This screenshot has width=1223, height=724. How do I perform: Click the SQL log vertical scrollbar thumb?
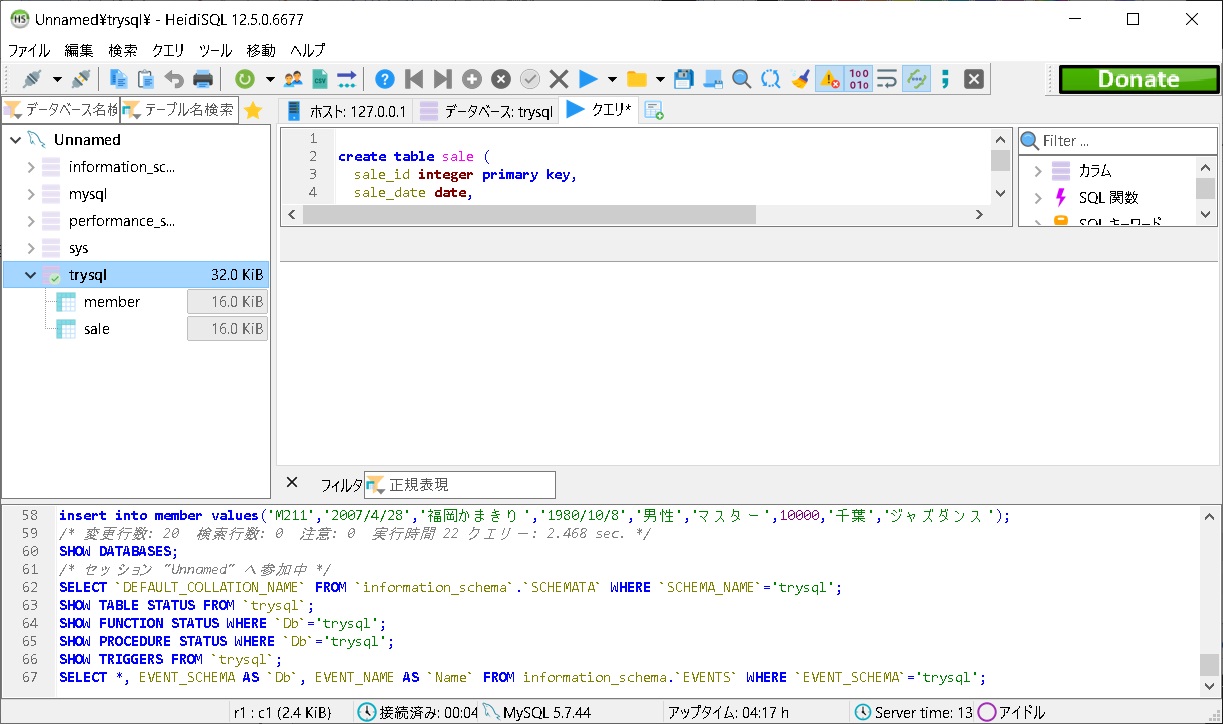[1210, 665]
